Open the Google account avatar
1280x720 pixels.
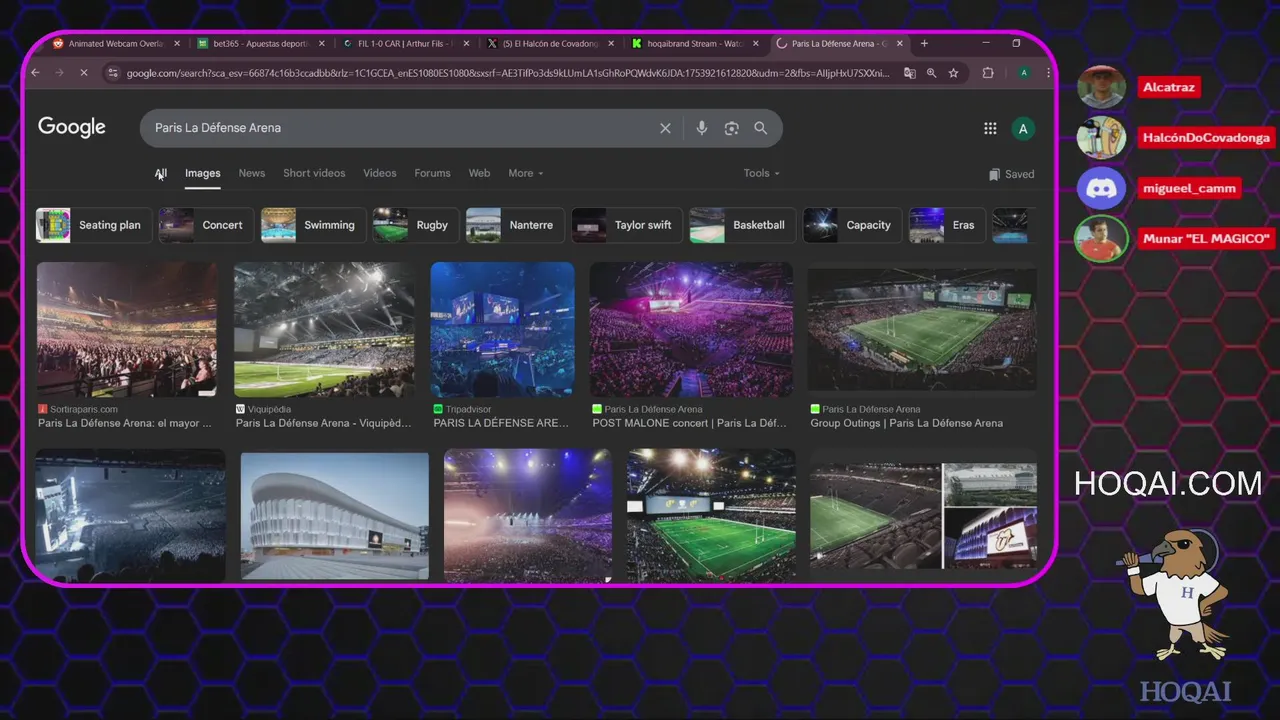(1022, 128)
